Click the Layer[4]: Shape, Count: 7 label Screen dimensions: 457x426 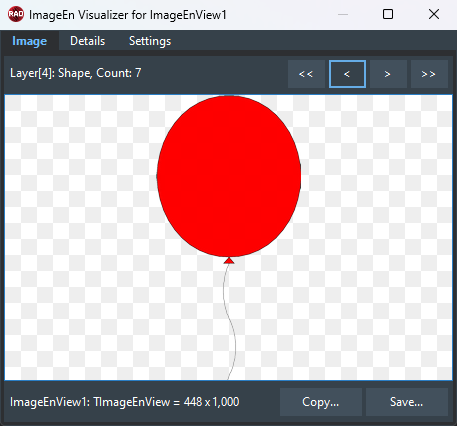[76, 73]
